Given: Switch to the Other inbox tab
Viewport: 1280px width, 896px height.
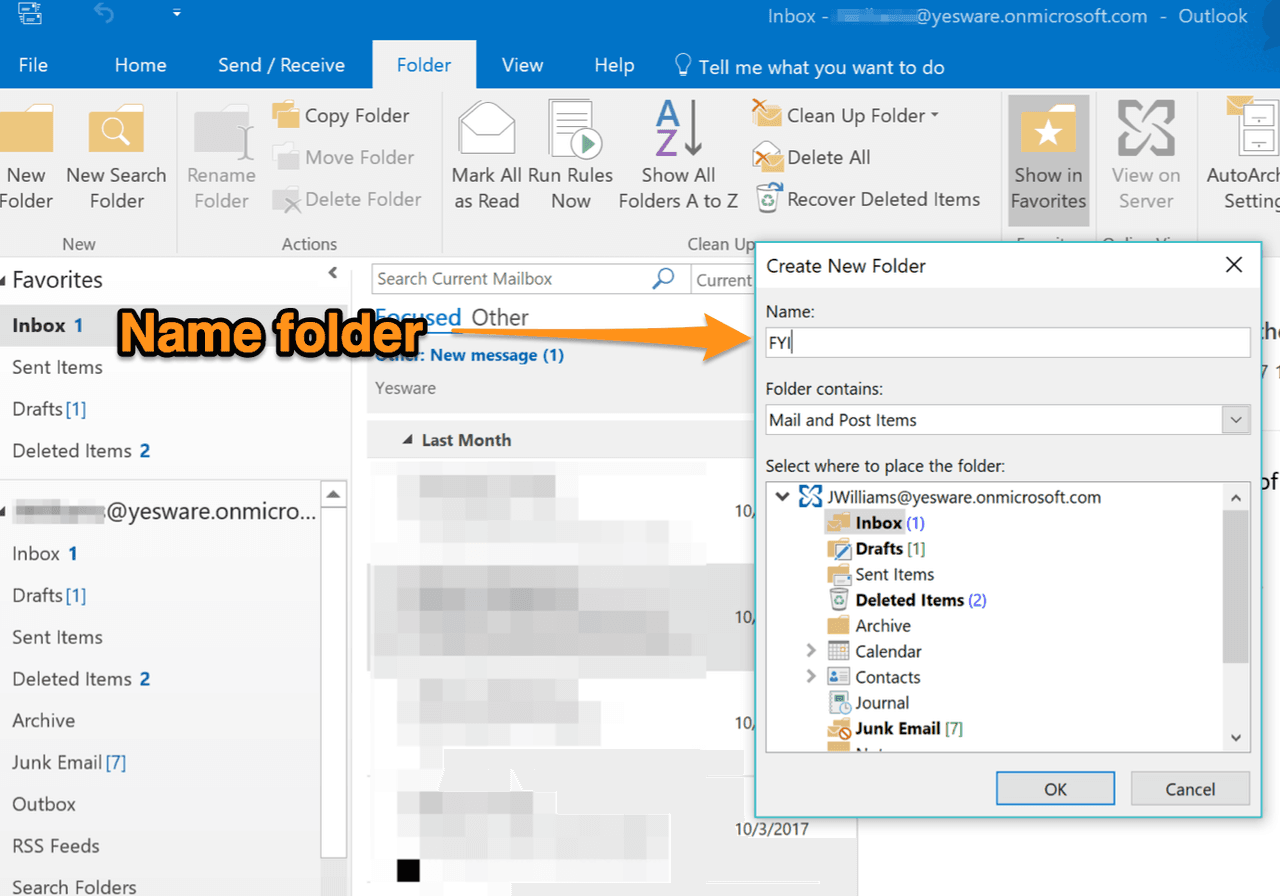Looking at the screenshot, I should (500, 318).
